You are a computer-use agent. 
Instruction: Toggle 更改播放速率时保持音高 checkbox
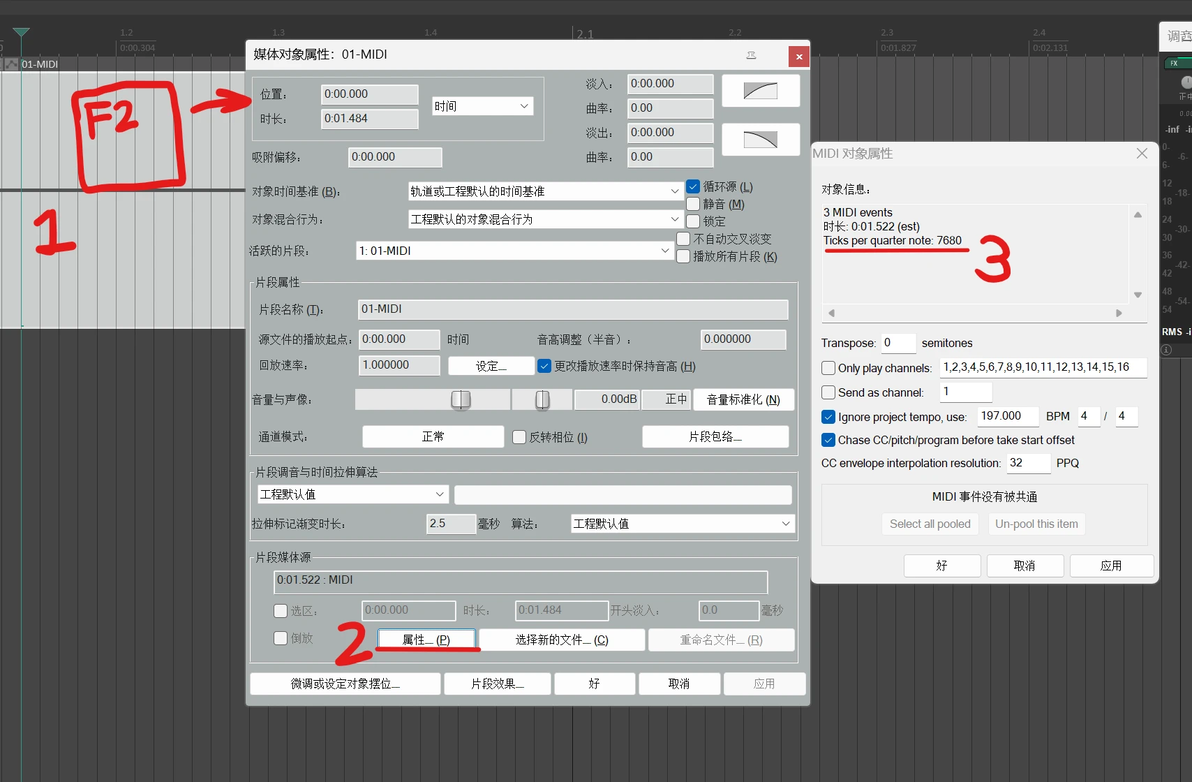coord(544,366)
